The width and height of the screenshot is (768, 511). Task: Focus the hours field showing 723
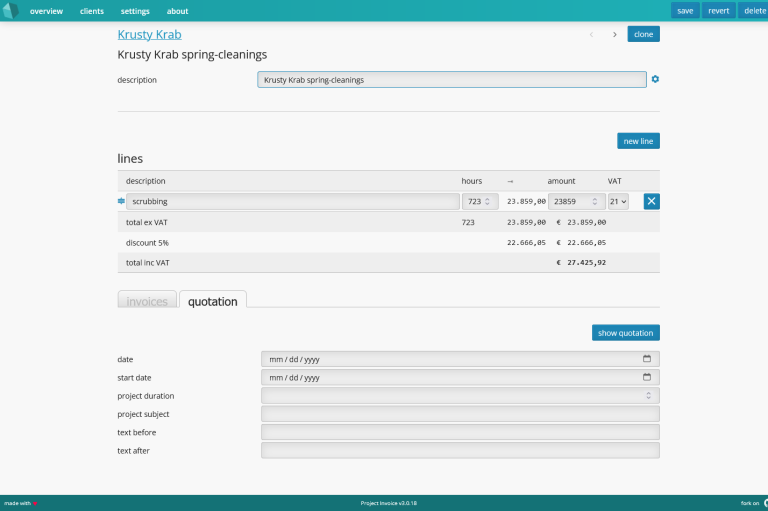pos(480,201)
